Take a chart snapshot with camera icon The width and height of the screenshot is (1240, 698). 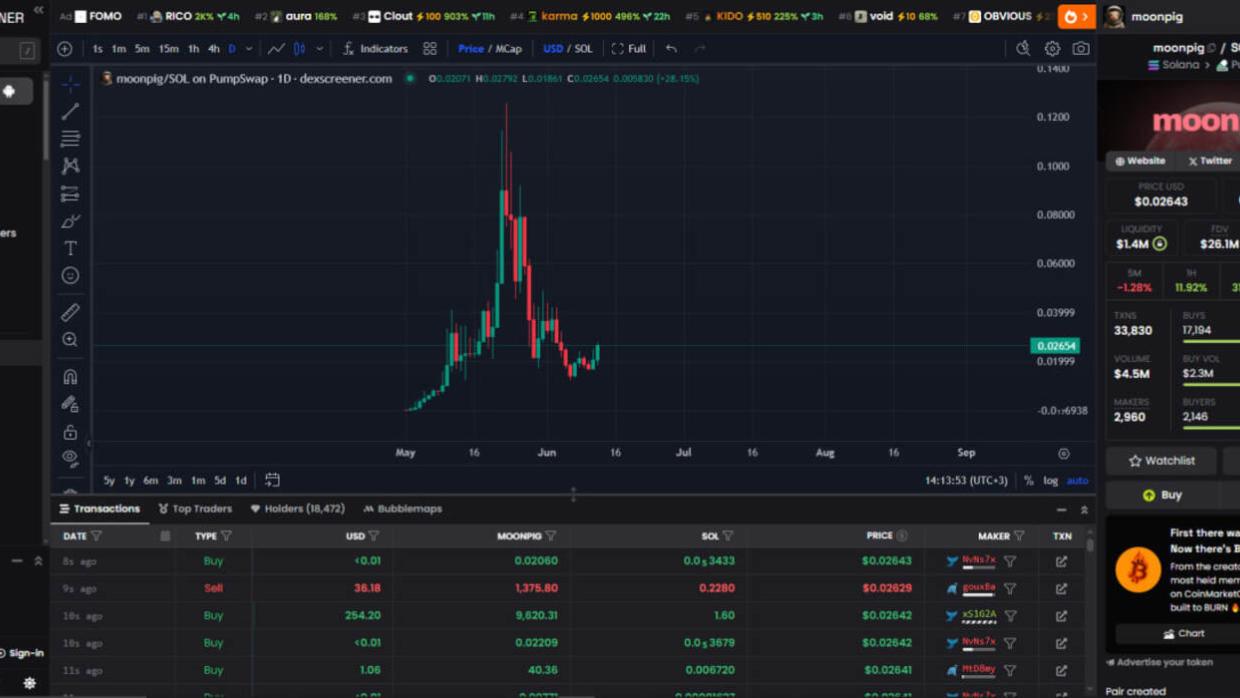coord(1081,48)
